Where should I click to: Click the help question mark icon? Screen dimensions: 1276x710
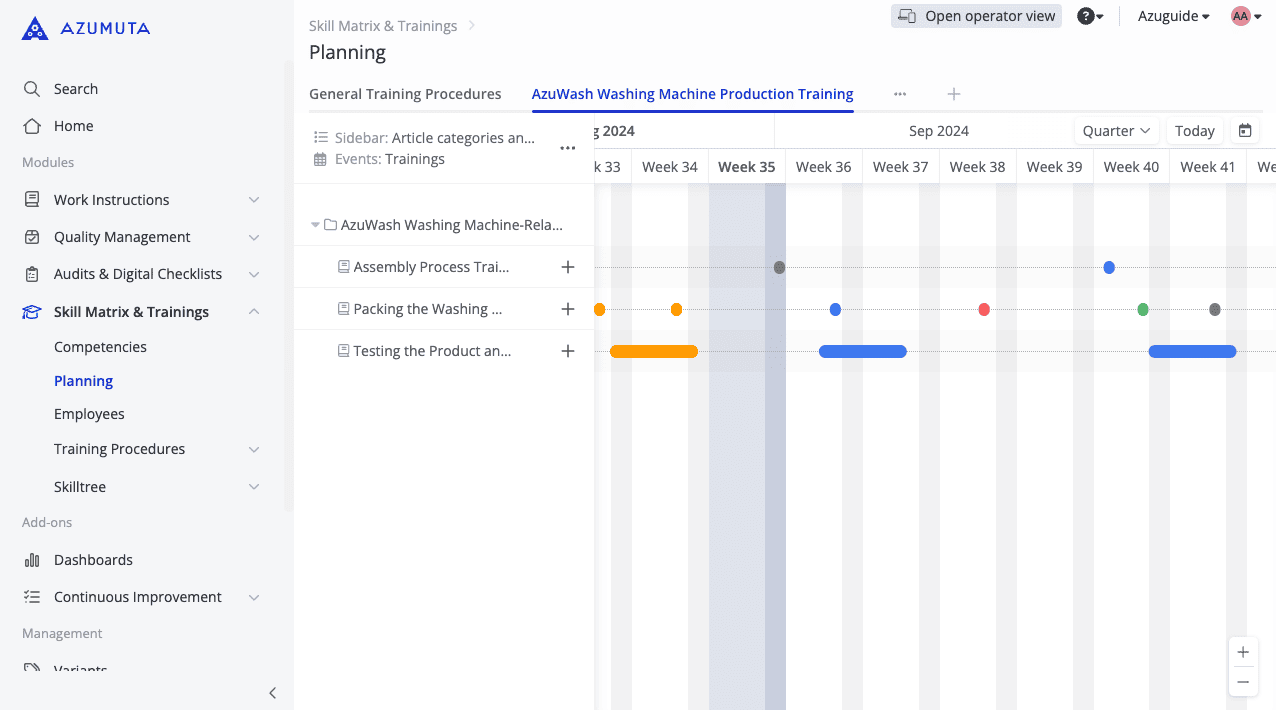pyautogui.click(x=1085, y=16)
